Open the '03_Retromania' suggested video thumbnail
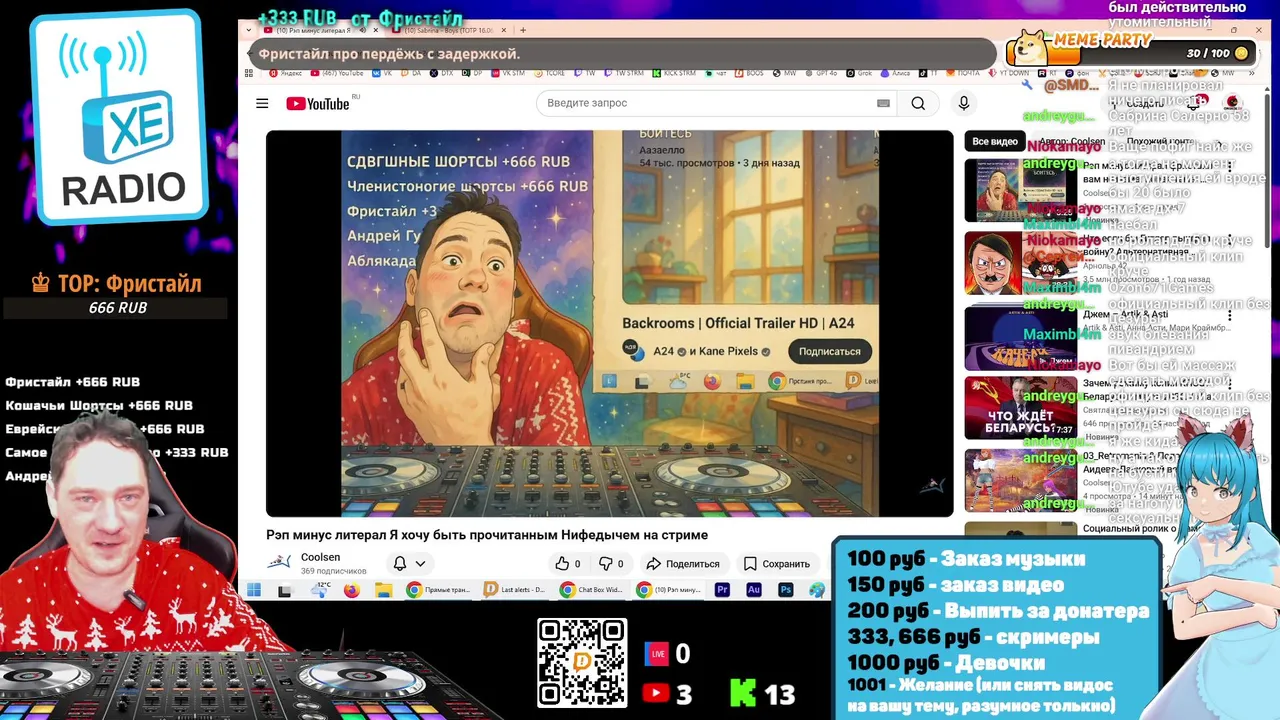This screenshot has height=720, width=1280. click(x=1020, y=481)
